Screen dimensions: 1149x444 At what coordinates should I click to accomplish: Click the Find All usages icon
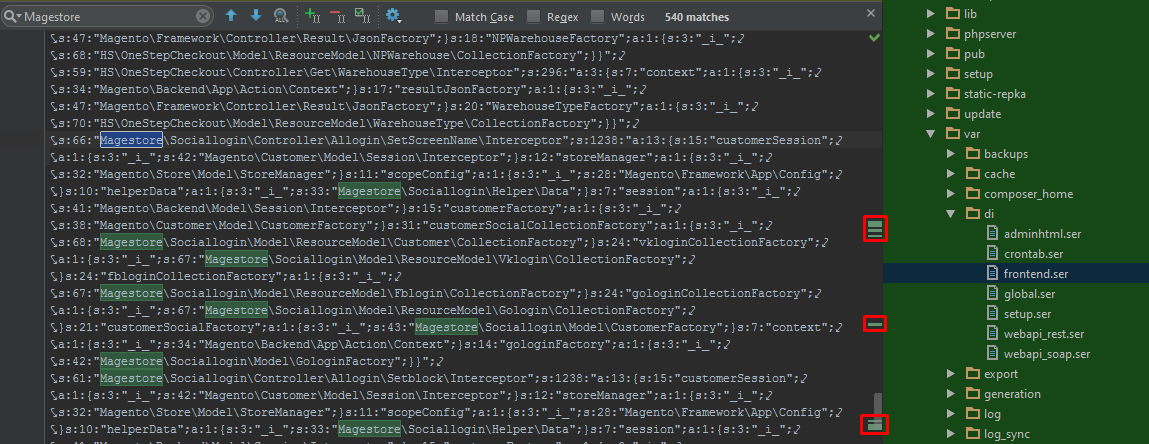click(x=281, y=15)
